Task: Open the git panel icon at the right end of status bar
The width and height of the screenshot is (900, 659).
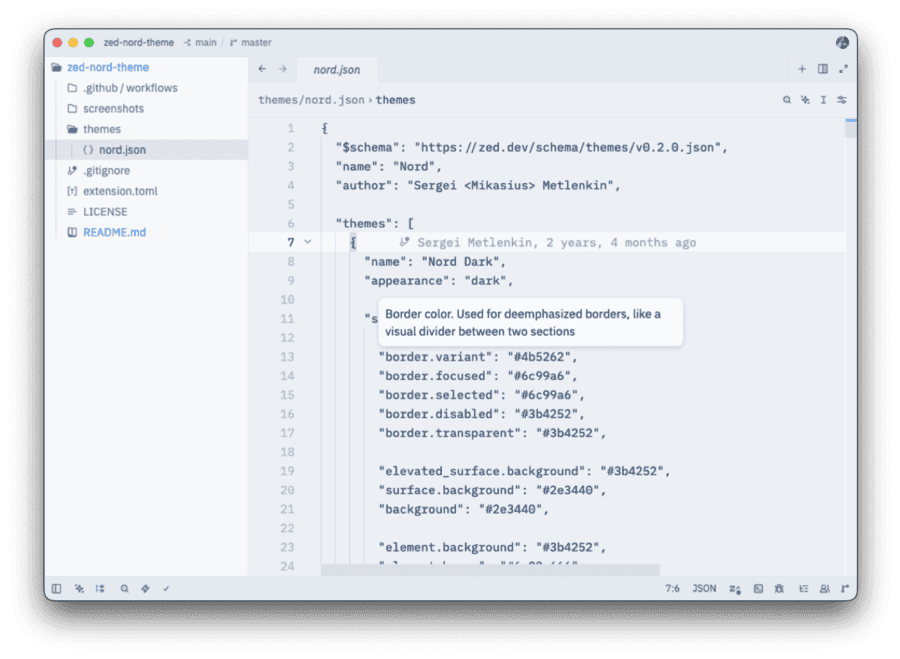Action: 845,589
